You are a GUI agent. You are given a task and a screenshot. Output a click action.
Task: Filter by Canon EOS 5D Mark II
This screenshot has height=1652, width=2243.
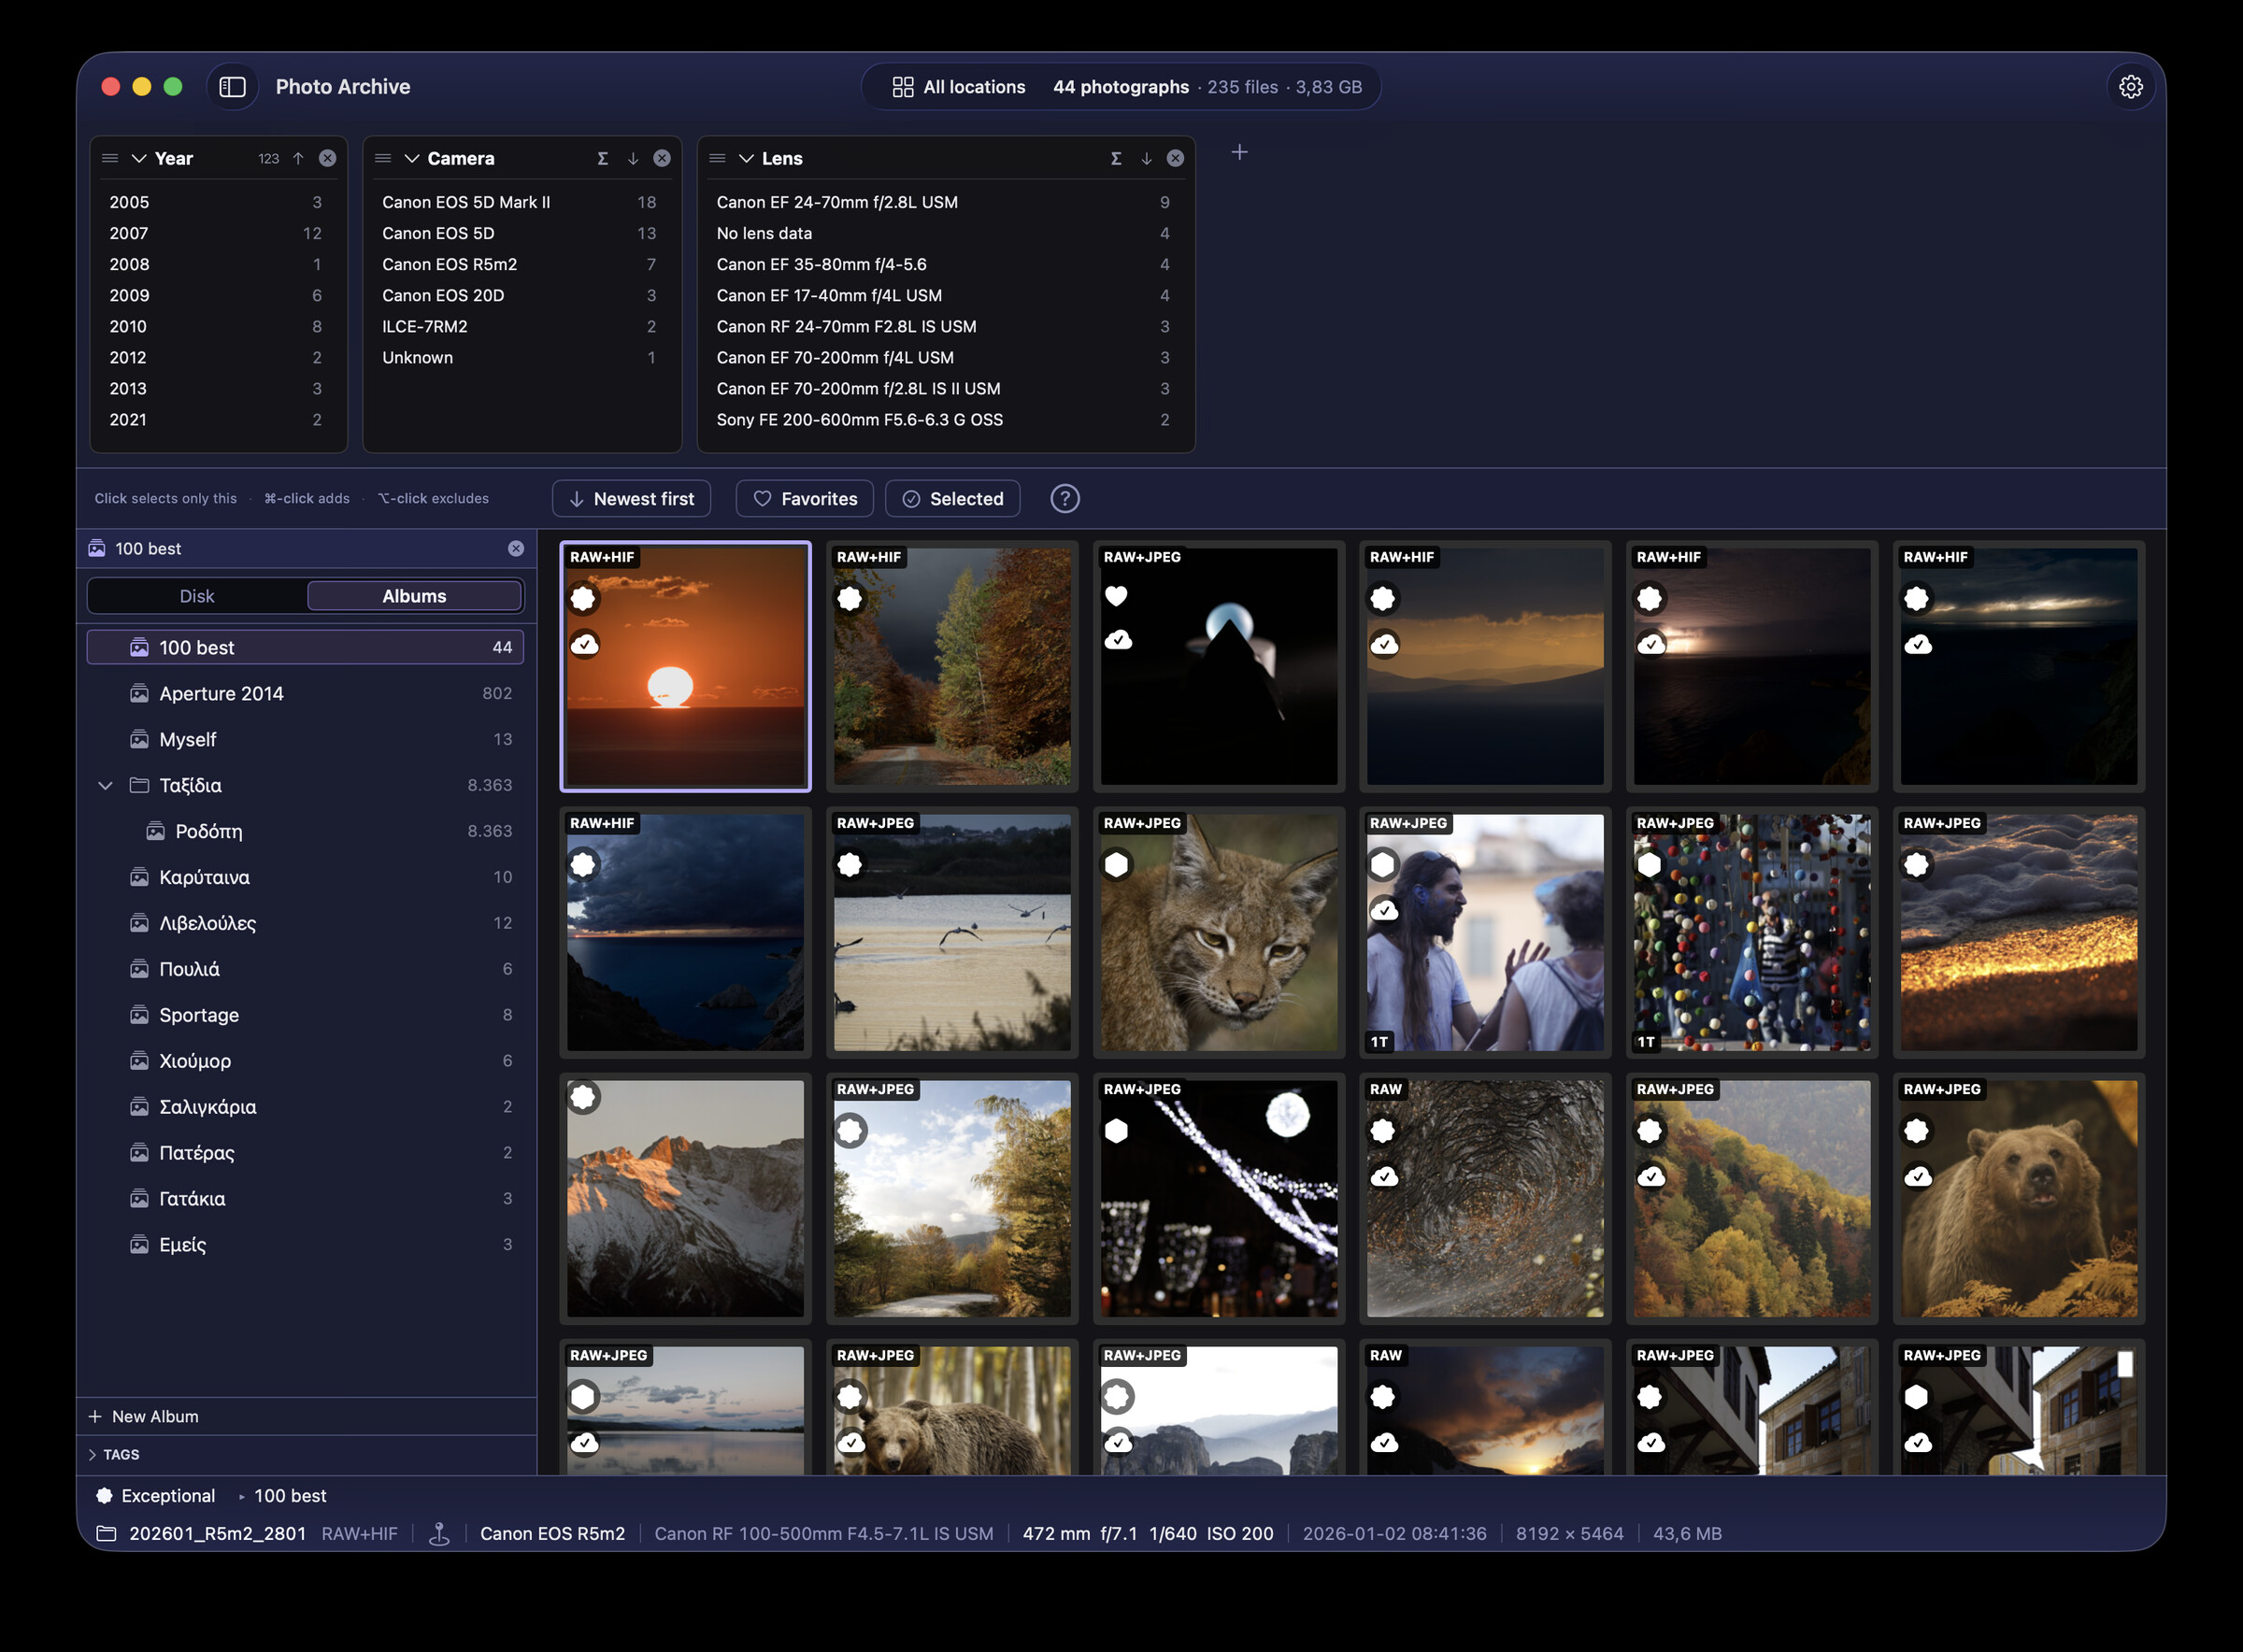[518, 202]
